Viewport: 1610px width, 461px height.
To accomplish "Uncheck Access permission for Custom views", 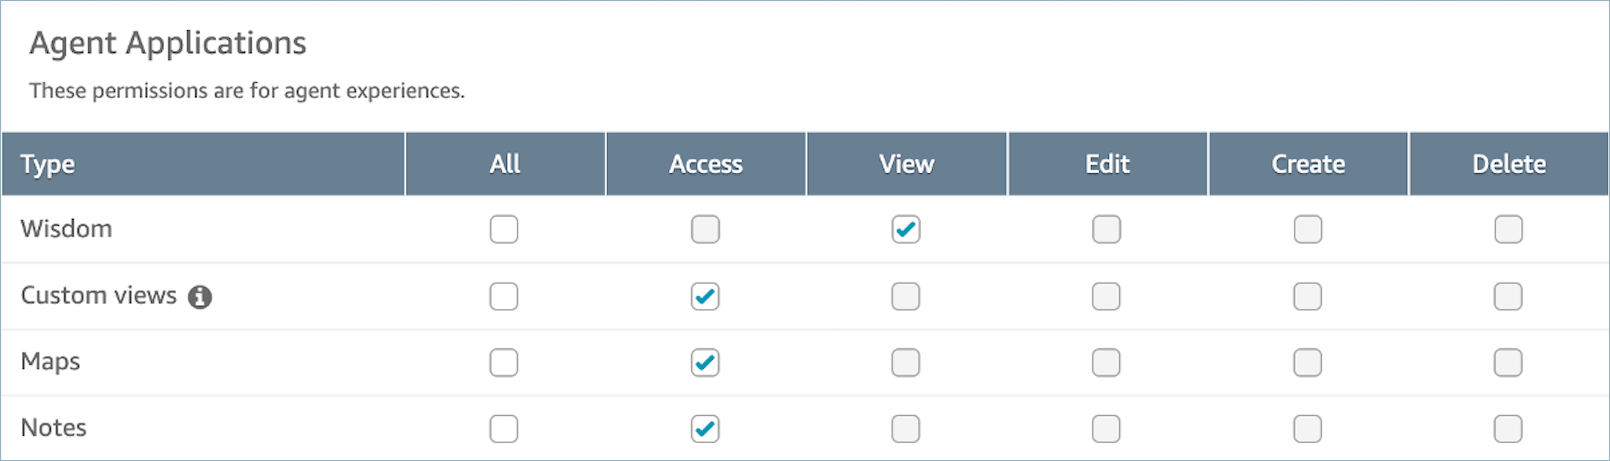I will click(x=705, y=297).
